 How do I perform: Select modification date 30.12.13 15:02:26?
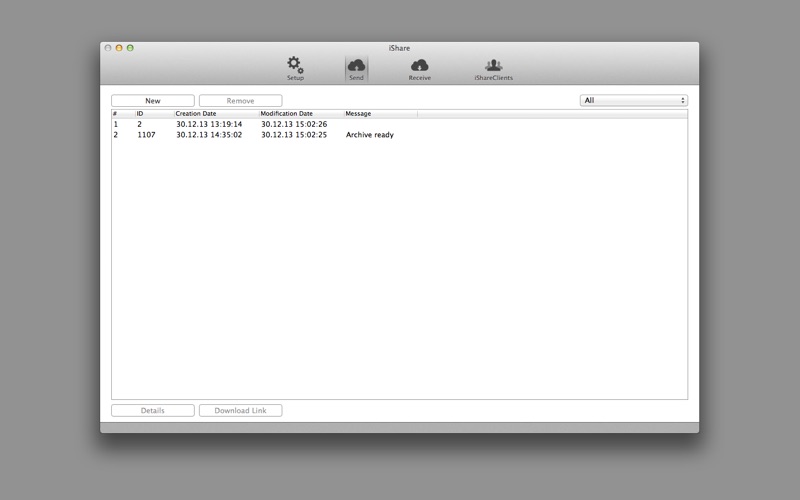tap(294, 124)
